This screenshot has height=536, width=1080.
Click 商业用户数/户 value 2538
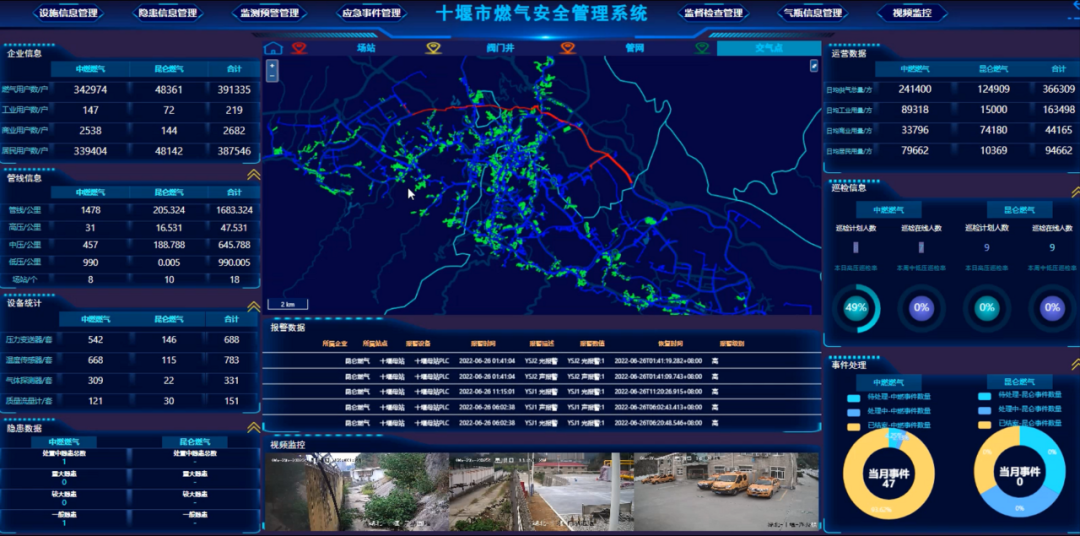coord(90,130)
